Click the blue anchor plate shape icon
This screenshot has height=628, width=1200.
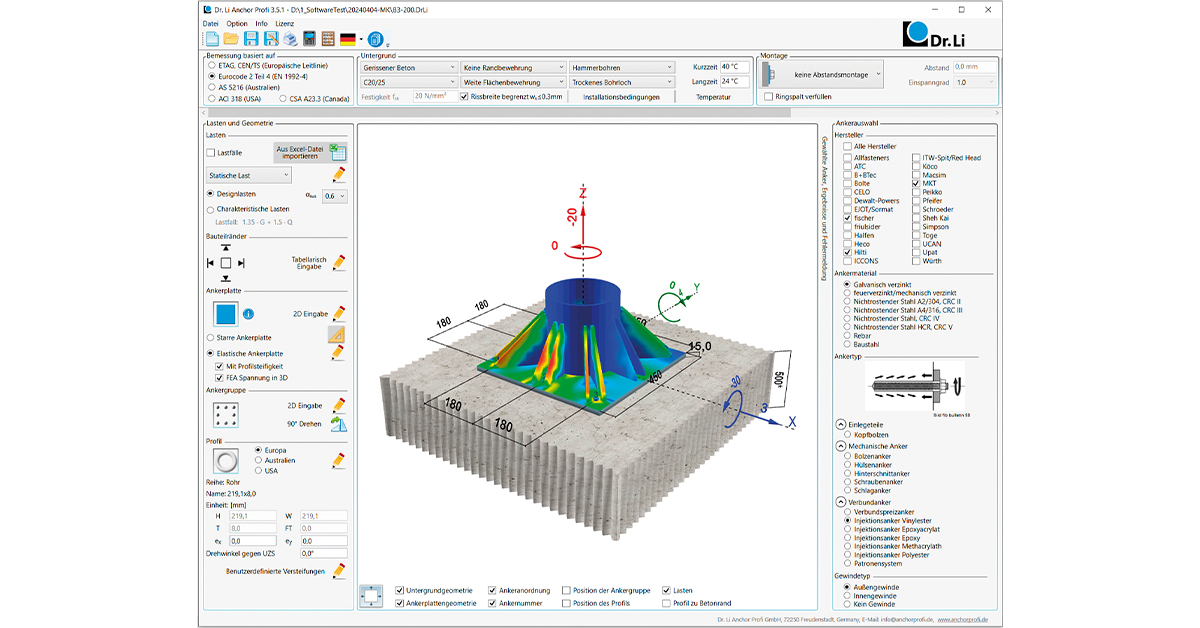tap(225, 314)
